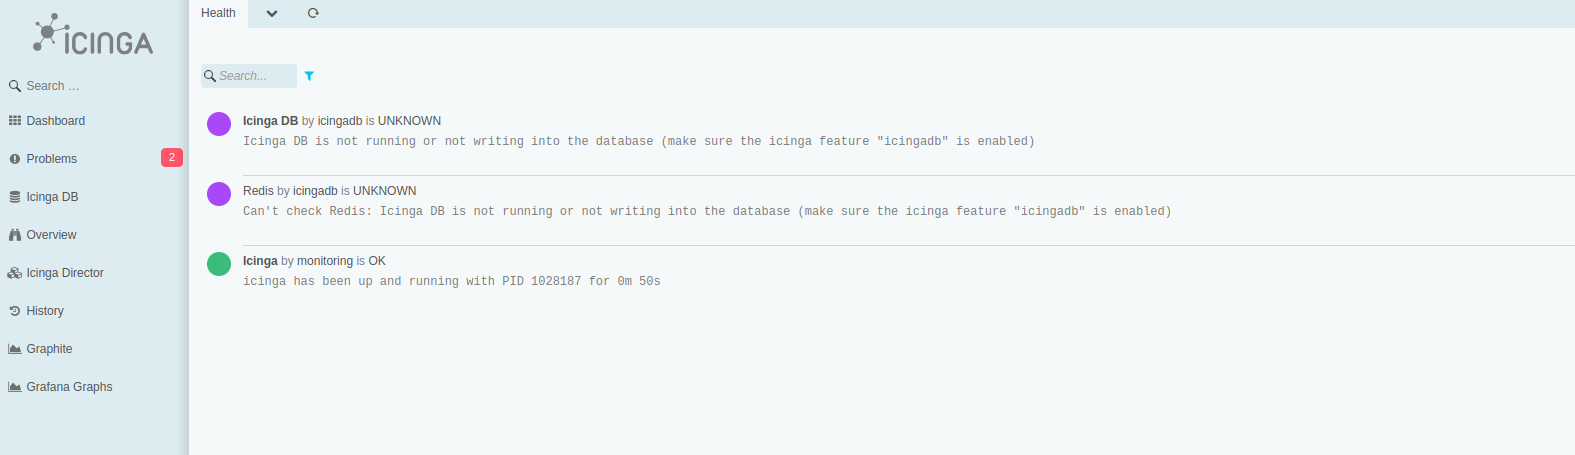
Task: Click the red problems count badge
Action: pyautogui.click(x=172, y=158)
